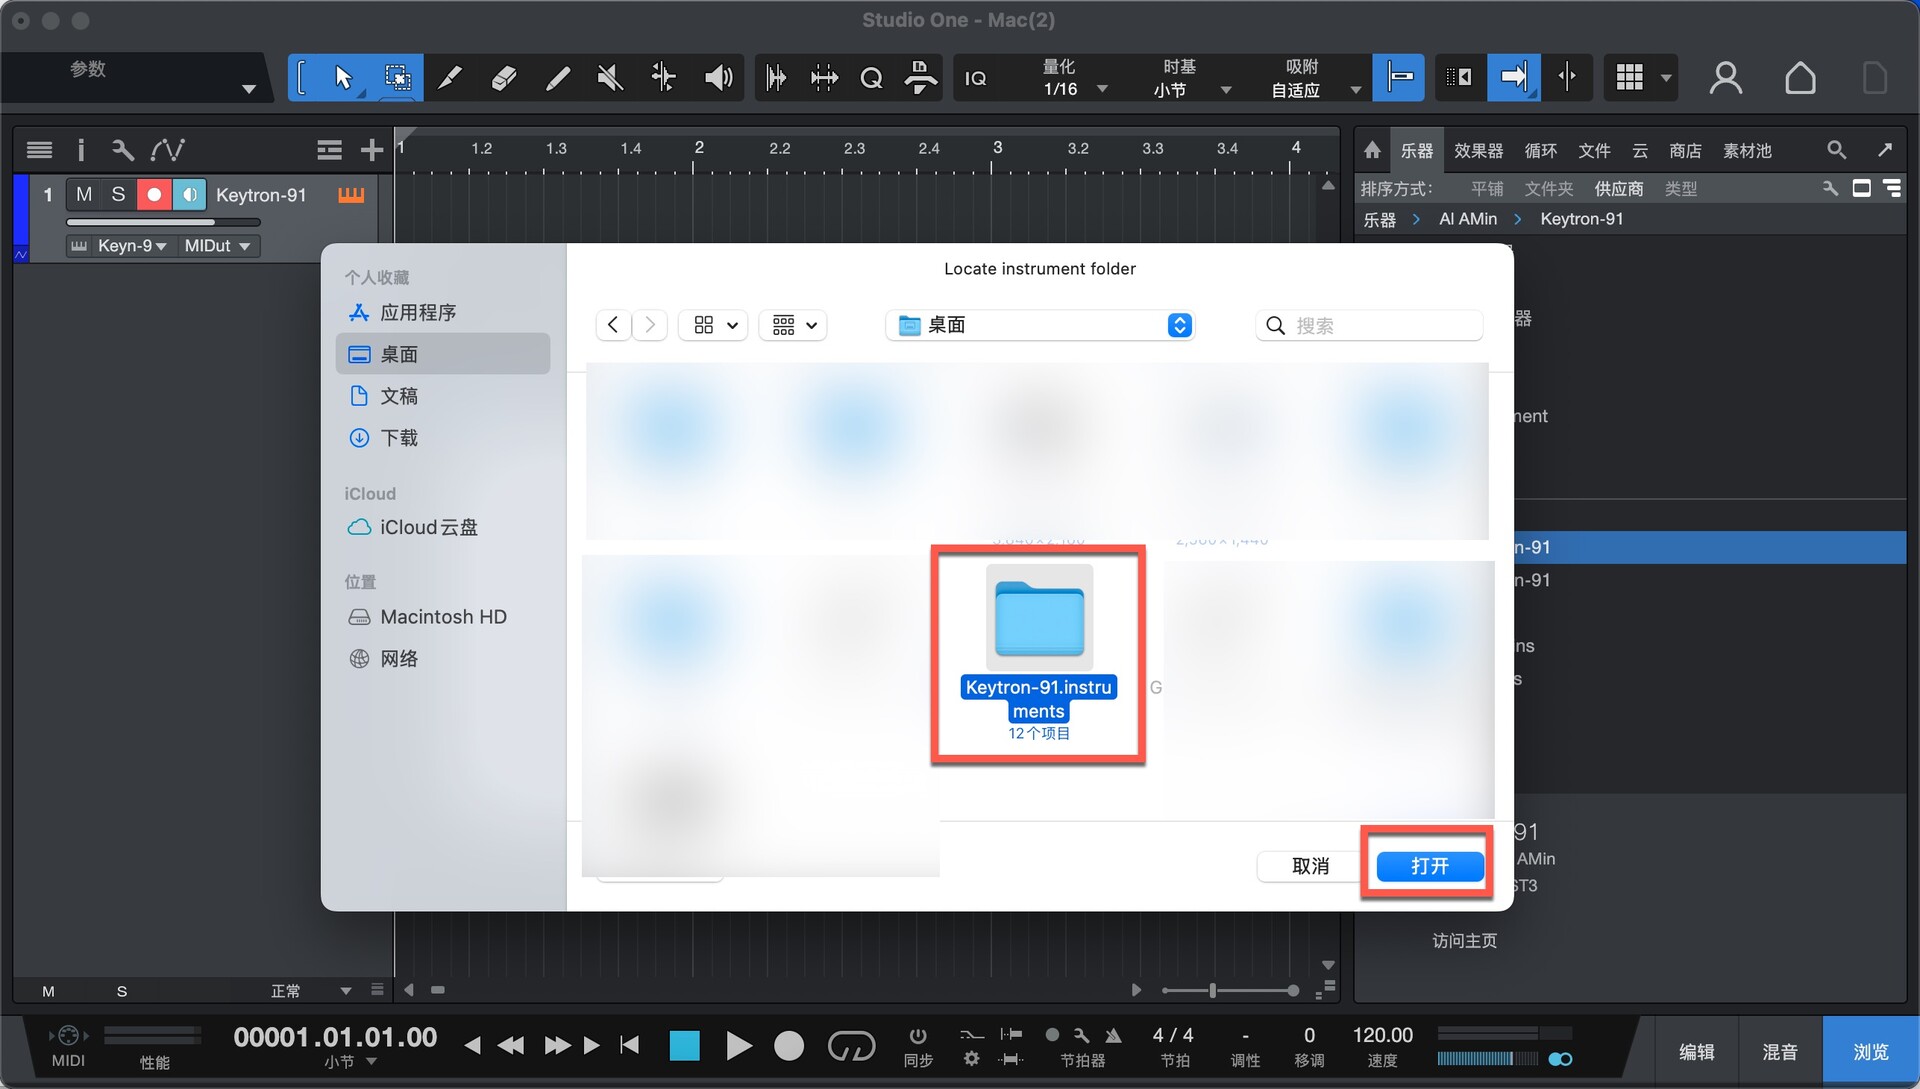
Task: Toggle the loop playback icon
Action: click(851, 1046)
